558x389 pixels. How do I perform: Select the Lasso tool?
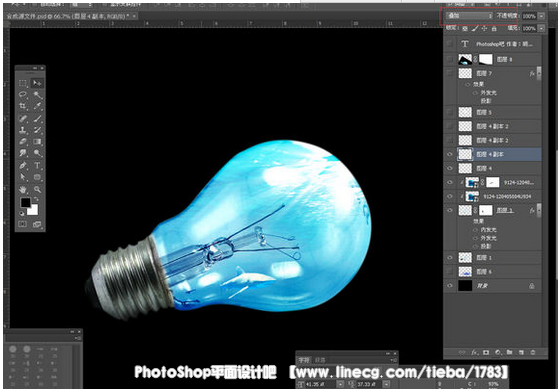(x=23, y=95)
